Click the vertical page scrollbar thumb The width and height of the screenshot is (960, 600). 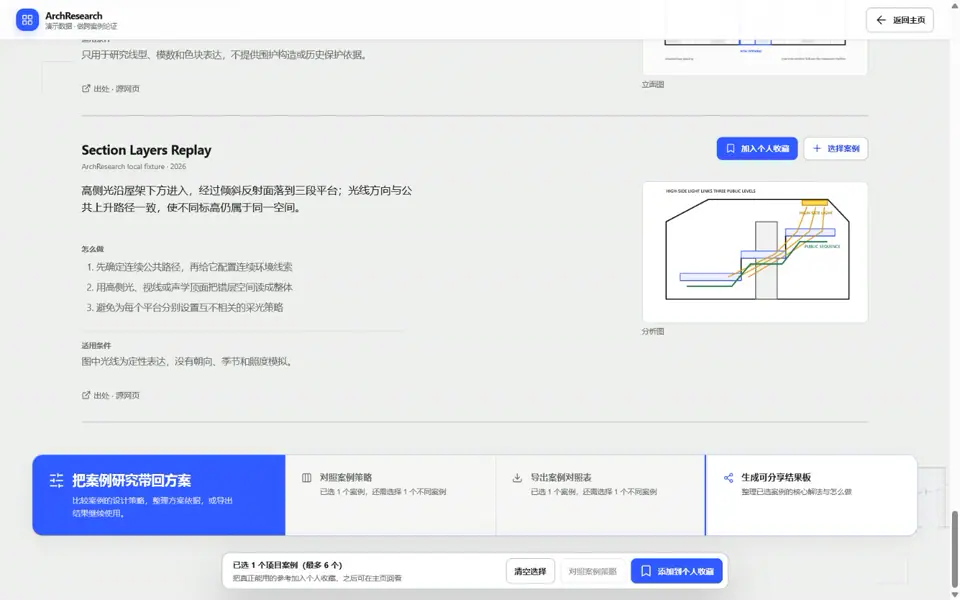tap(954, 548)
